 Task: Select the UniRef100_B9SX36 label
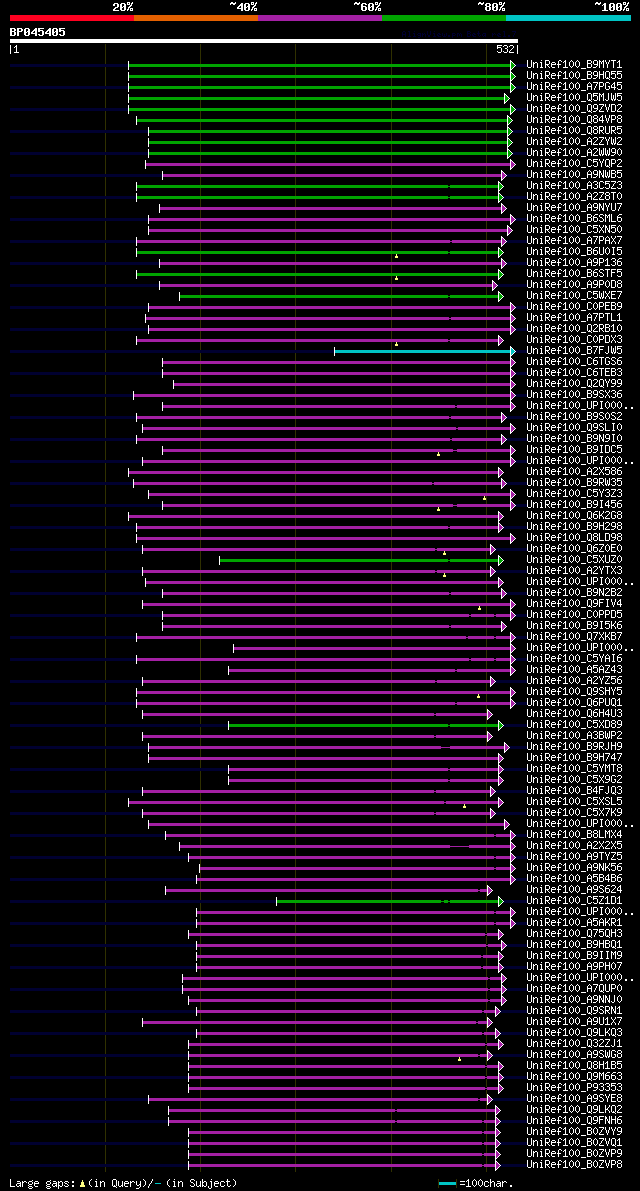point(574,395)
